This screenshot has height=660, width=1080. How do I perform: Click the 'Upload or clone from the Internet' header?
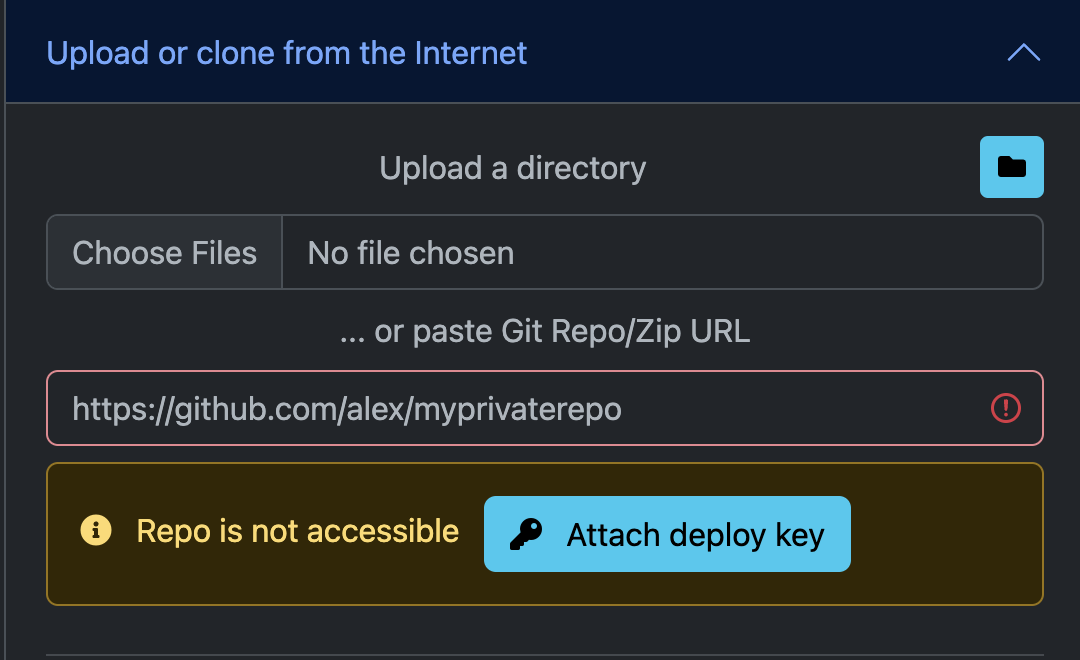click(286, 53)
